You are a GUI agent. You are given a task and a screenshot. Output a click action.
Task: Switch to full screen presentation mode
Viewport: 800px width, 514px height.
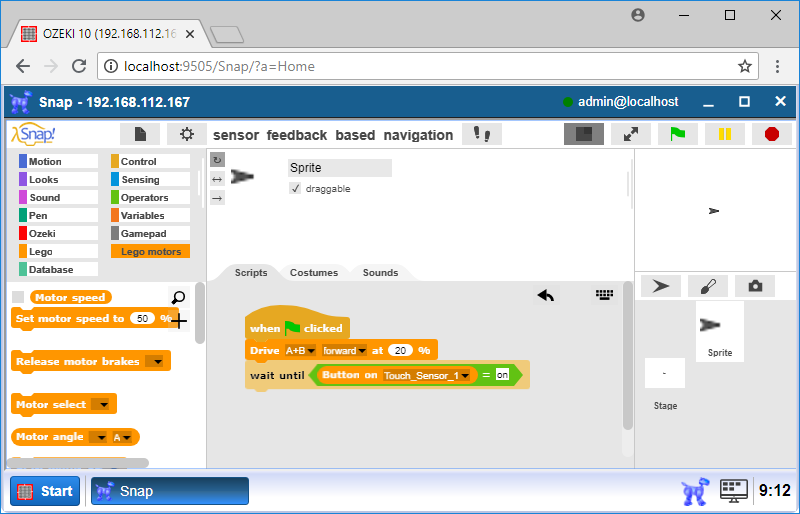tap(631, 134)
